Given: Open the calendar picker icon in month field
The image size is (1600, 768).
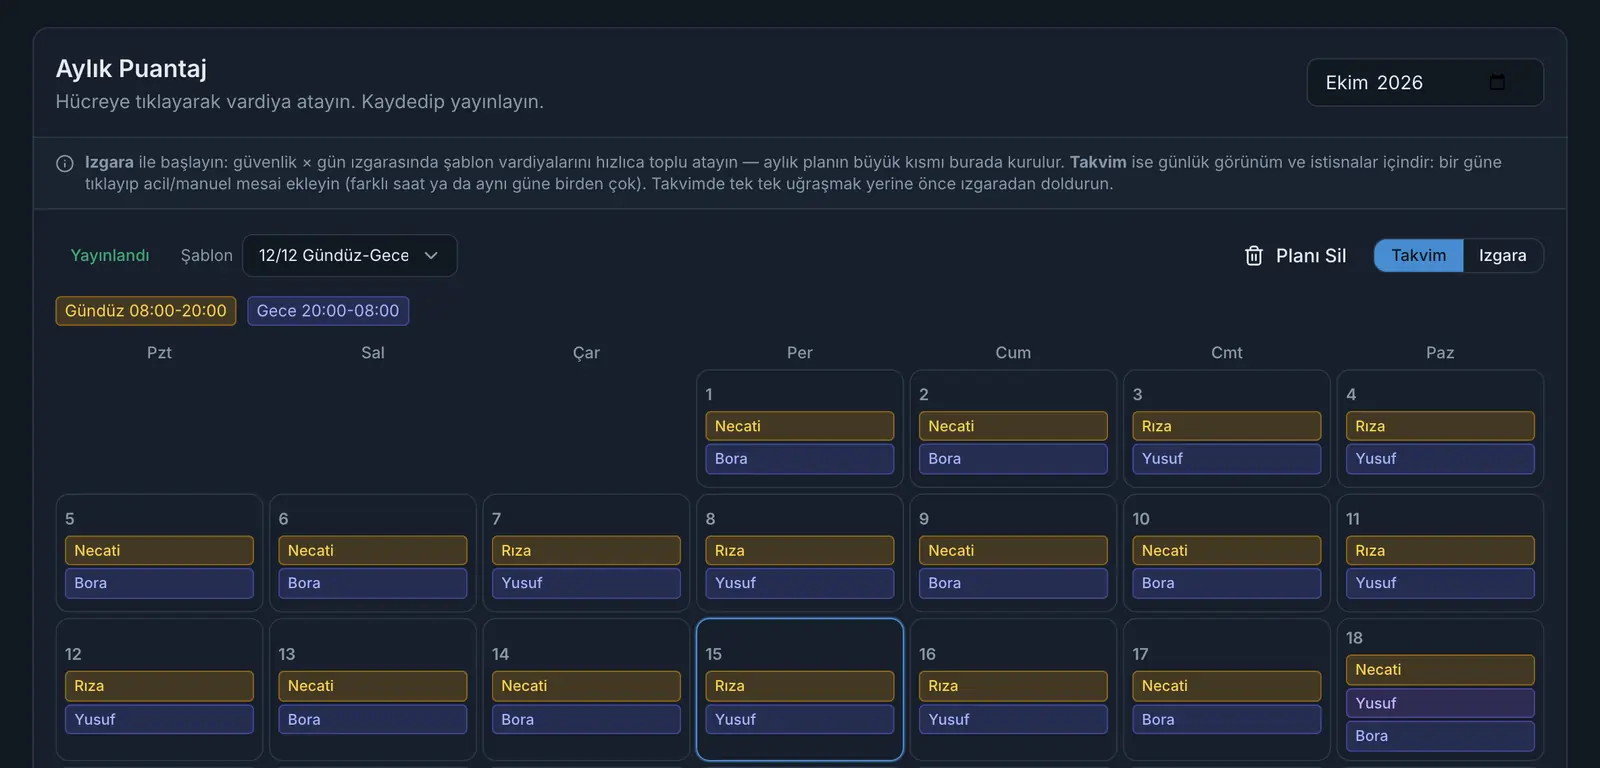Looking at the screenshot, I should (1497, 82).
